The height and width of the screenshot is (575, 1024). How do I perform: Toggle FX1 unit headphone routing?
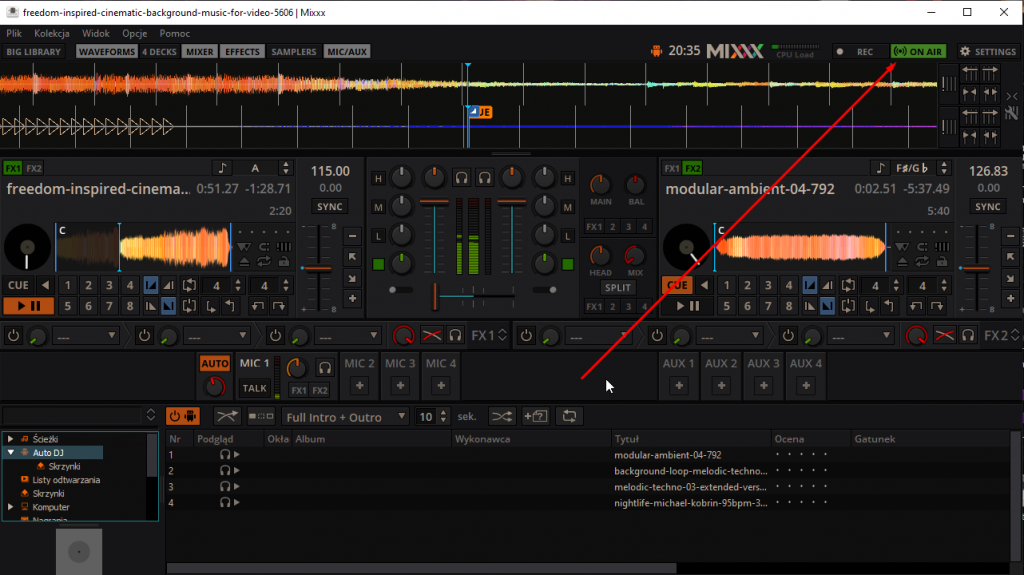pos(456,336)
